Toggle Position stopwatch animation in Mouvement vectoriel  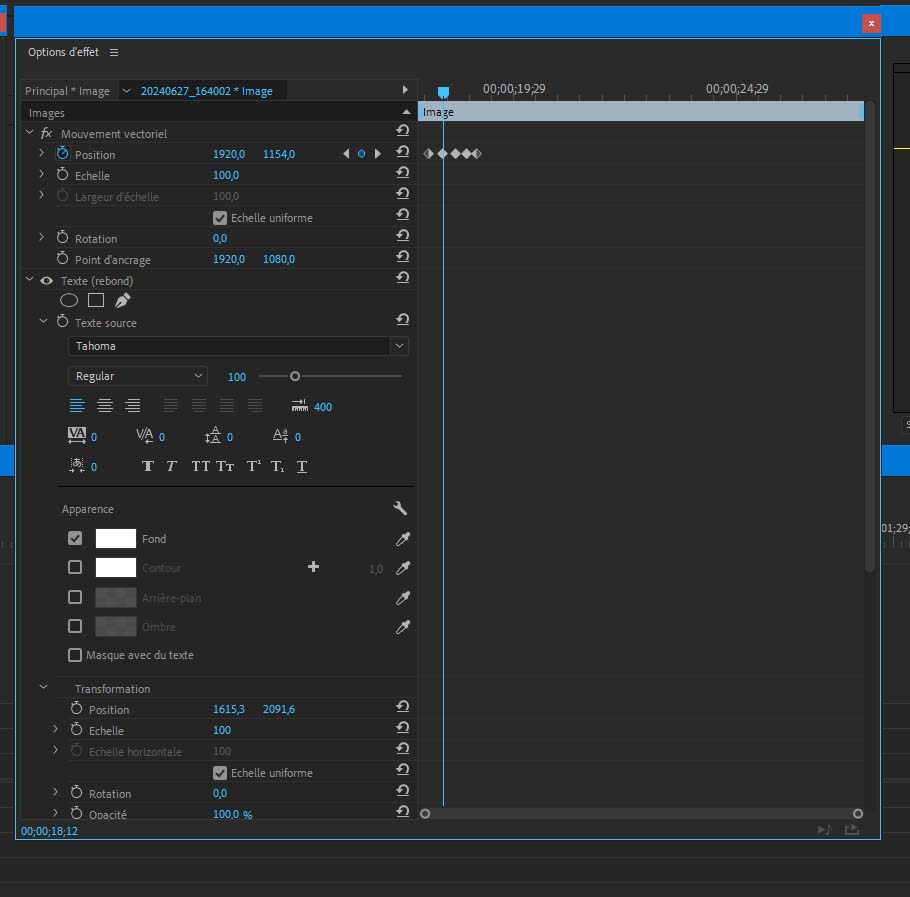pyautogui.click(x=62, y=154)
